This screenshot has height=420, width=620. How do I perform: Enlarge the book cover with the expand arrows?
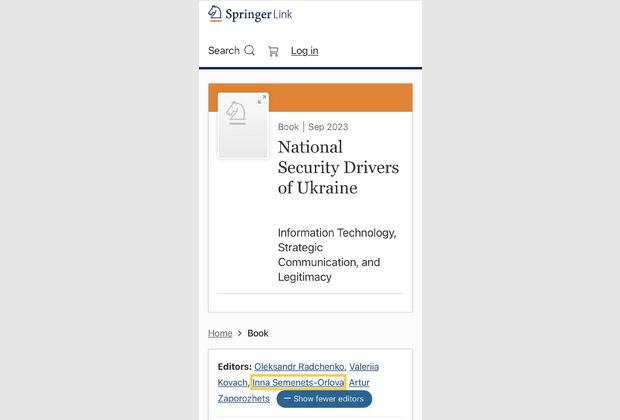point(262,99)
